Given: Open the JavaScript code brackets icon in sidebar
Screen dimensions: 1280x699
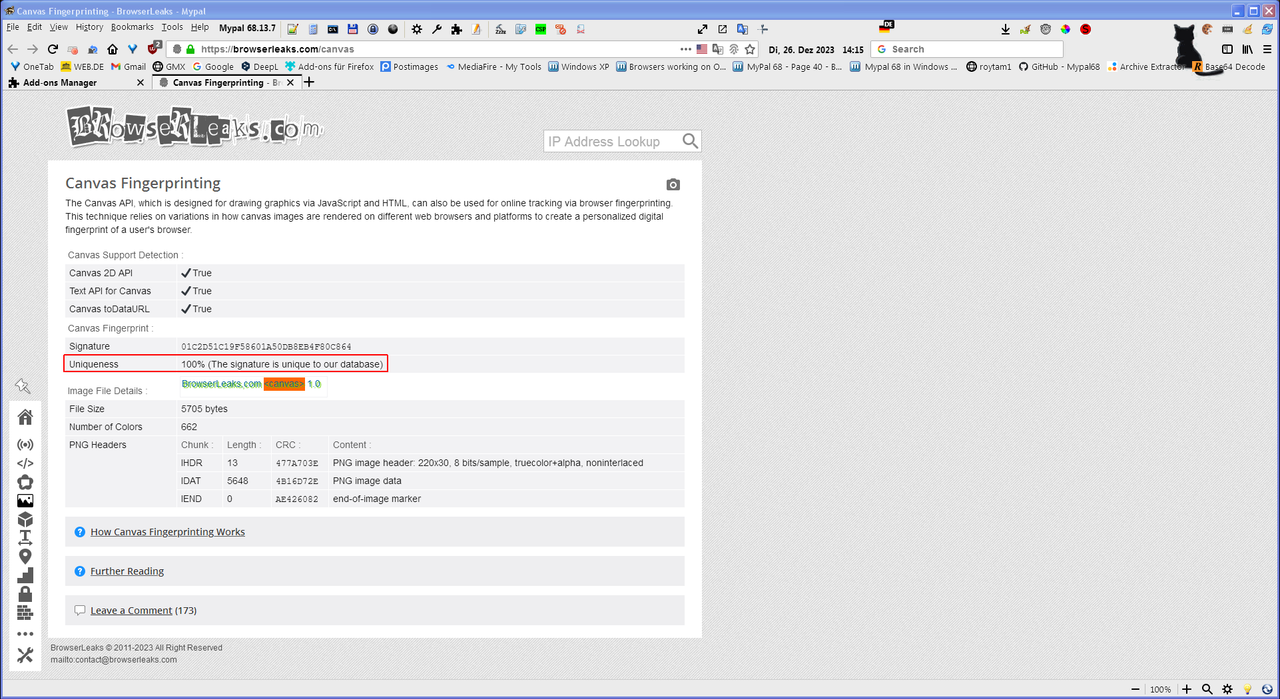Looking at the screenshot, I should tap(25, 463).
